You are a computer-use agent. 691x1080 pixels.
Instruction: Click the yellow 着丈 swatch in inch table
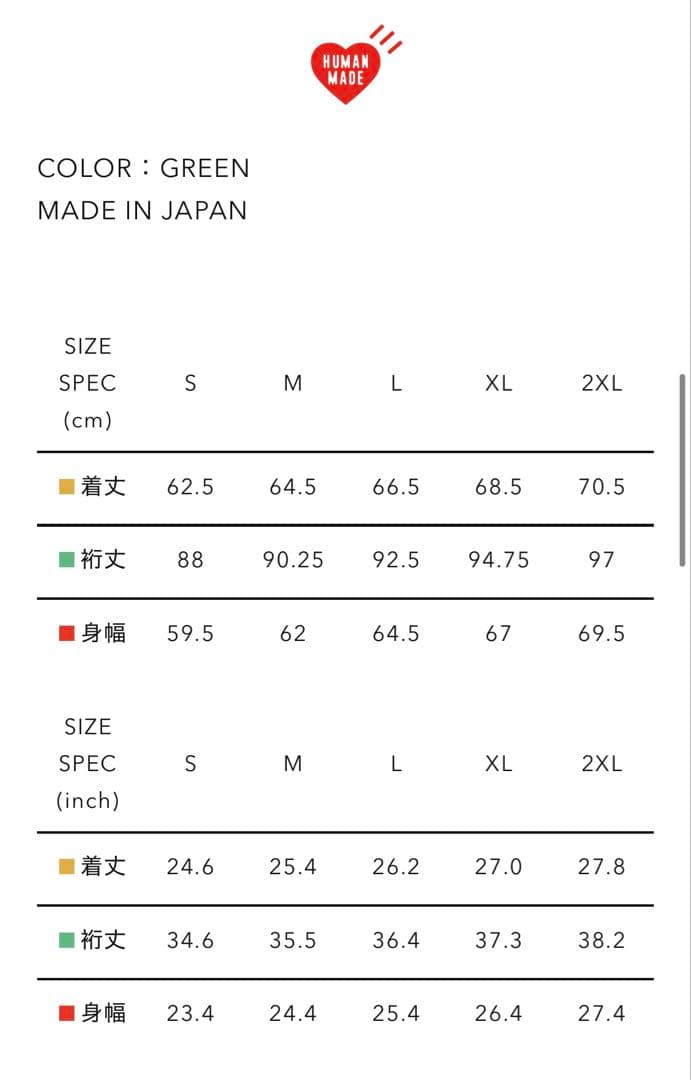click(67, 867)
